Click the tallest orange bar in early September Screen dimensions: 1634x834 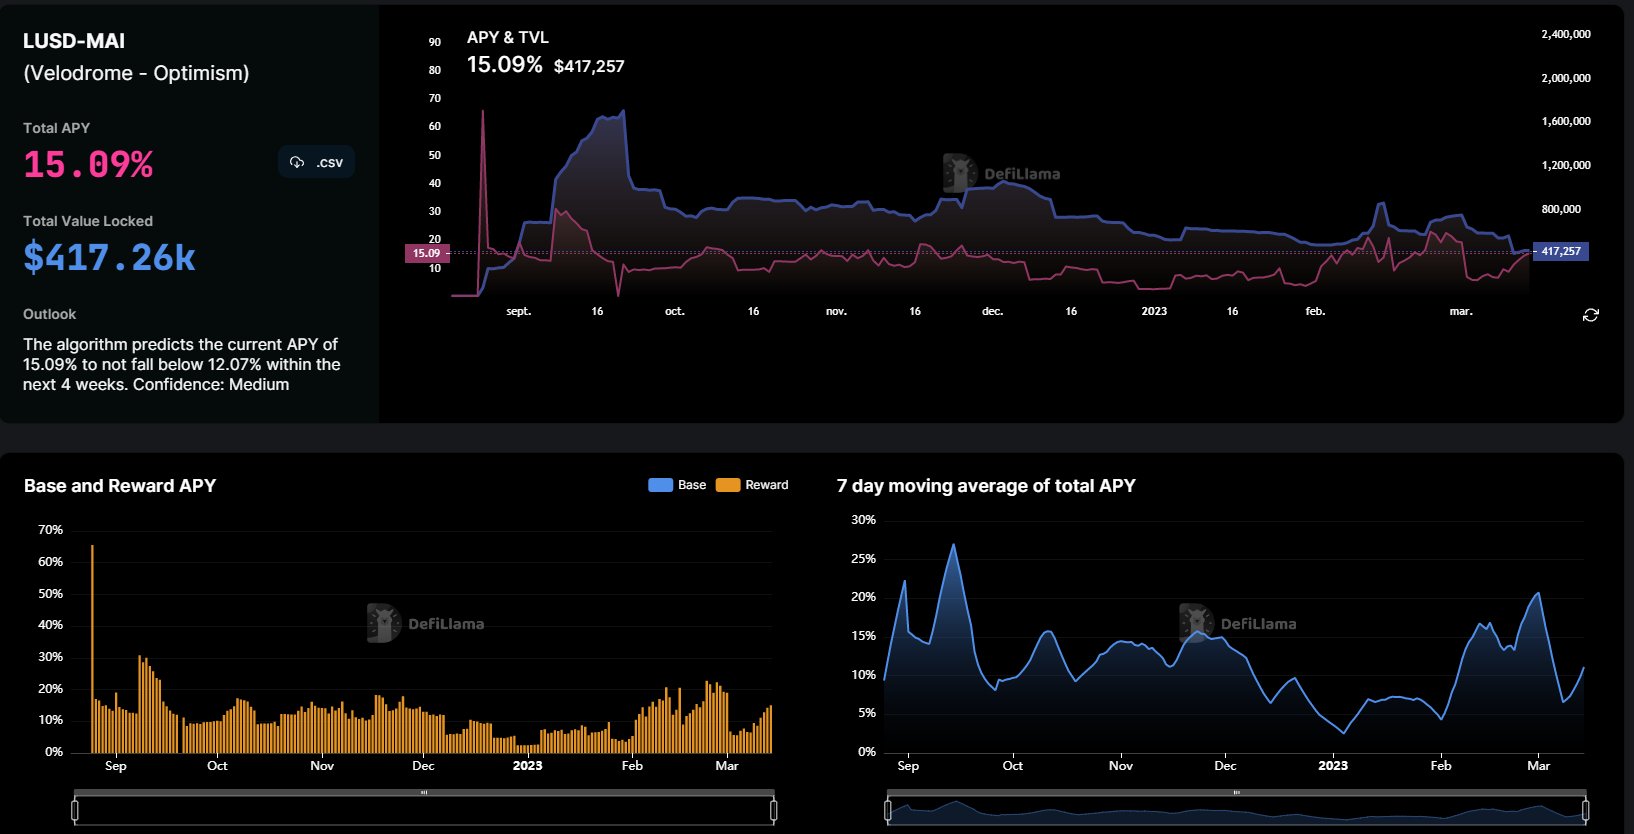coord(92,650)
